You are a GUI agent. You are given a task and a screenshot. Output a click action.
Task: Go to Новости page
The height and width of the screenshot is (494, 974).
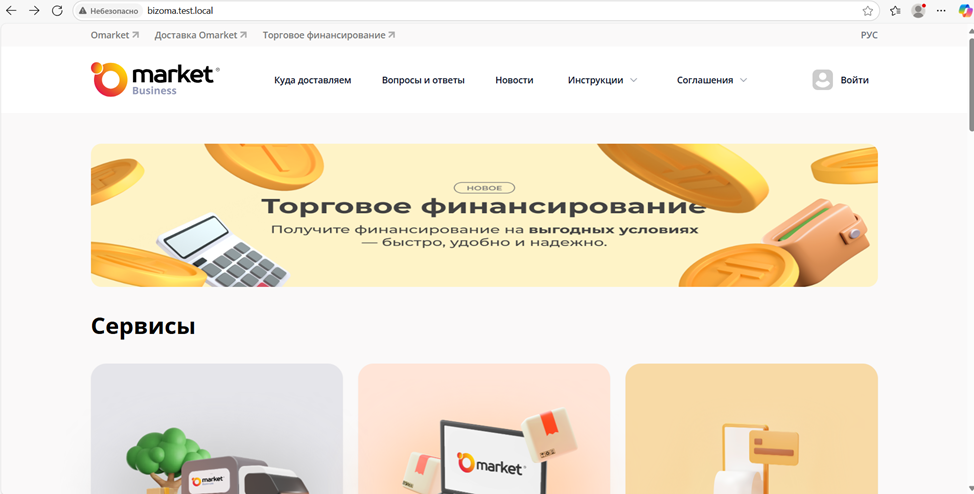(514, 80)
